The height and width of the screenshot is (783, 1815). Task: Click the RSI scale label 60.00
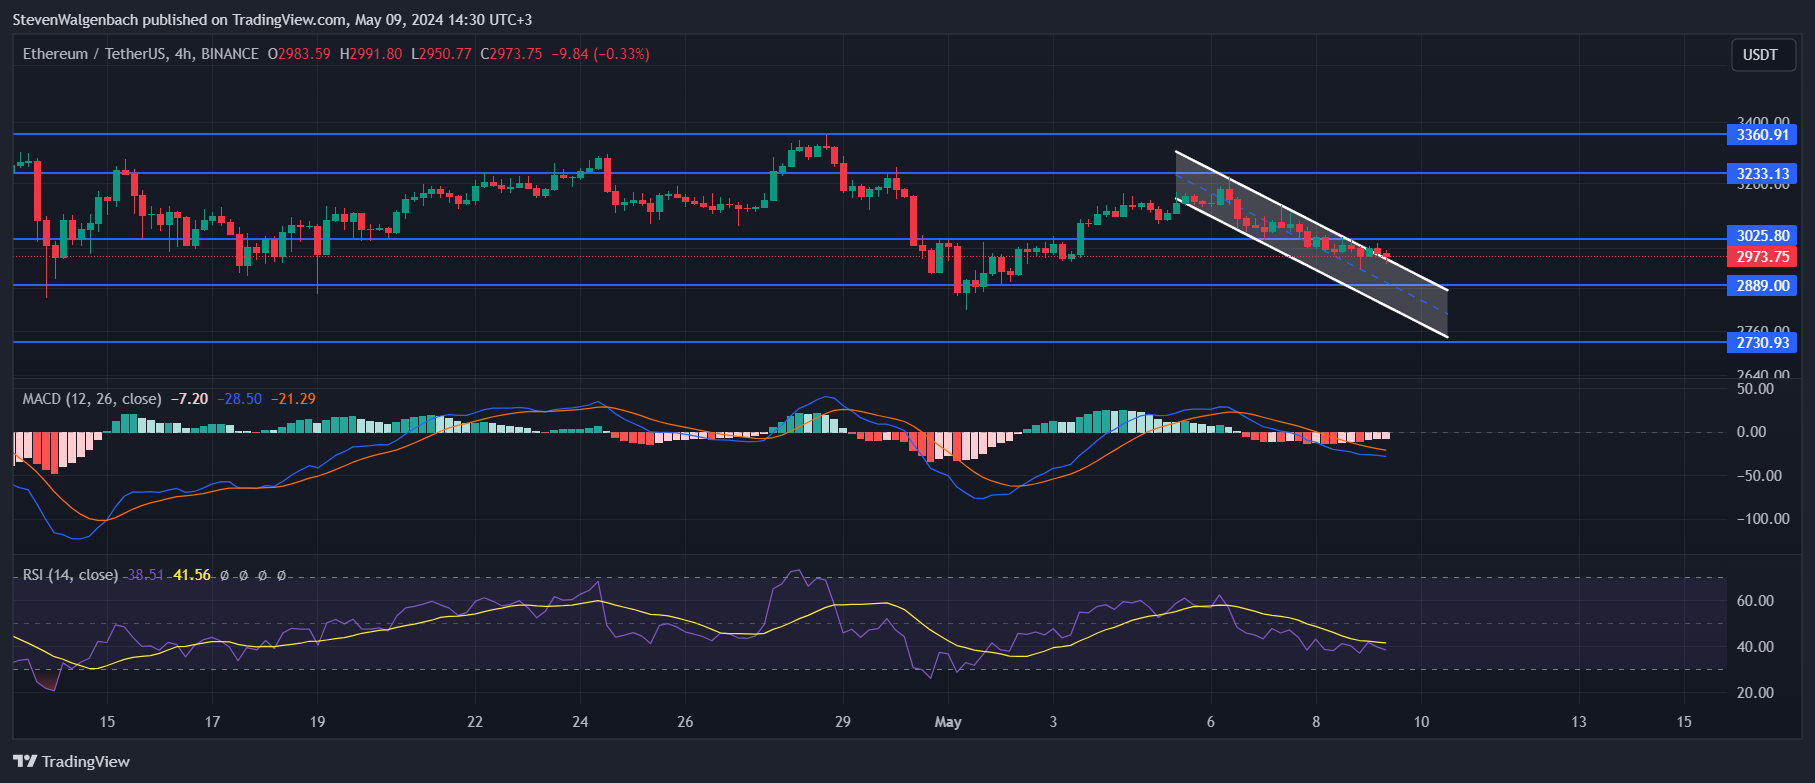click(x=1755, y=601)
